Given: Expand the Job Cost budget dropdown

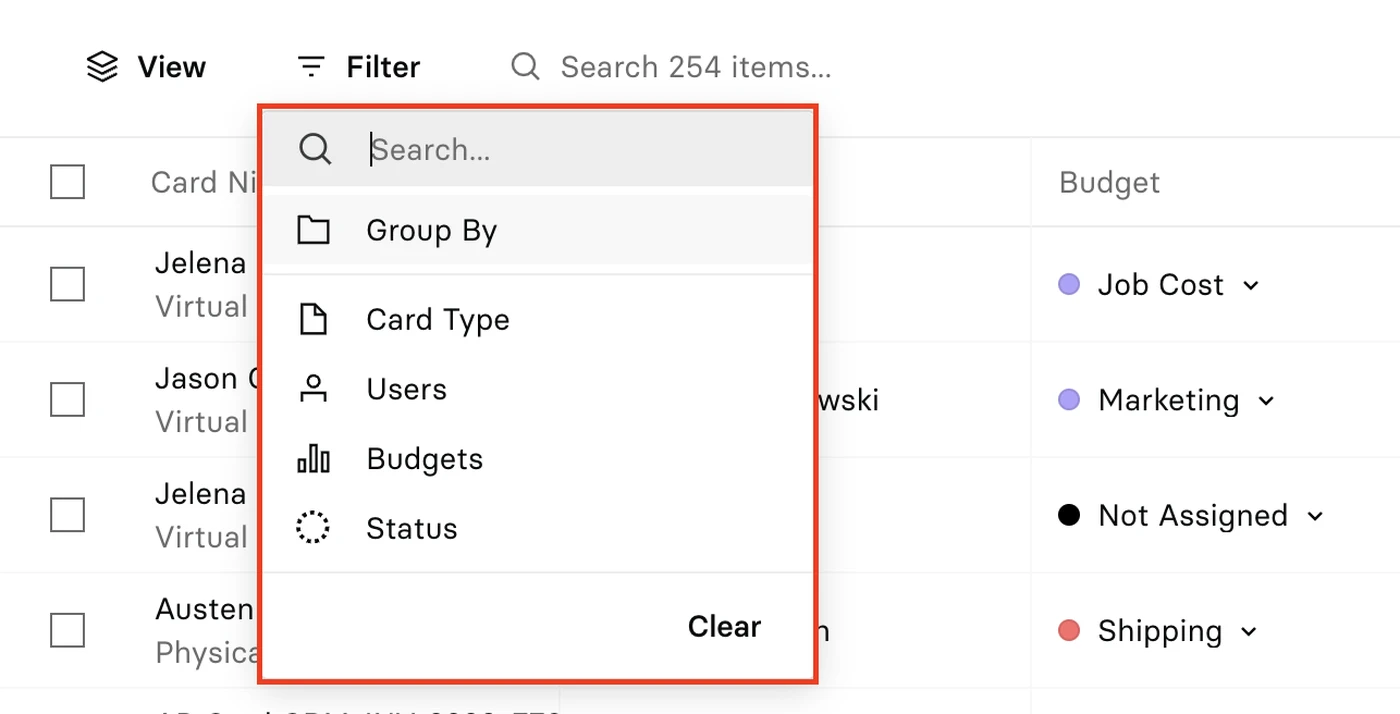Looking at the screenshot, I should pos(1251,286).
